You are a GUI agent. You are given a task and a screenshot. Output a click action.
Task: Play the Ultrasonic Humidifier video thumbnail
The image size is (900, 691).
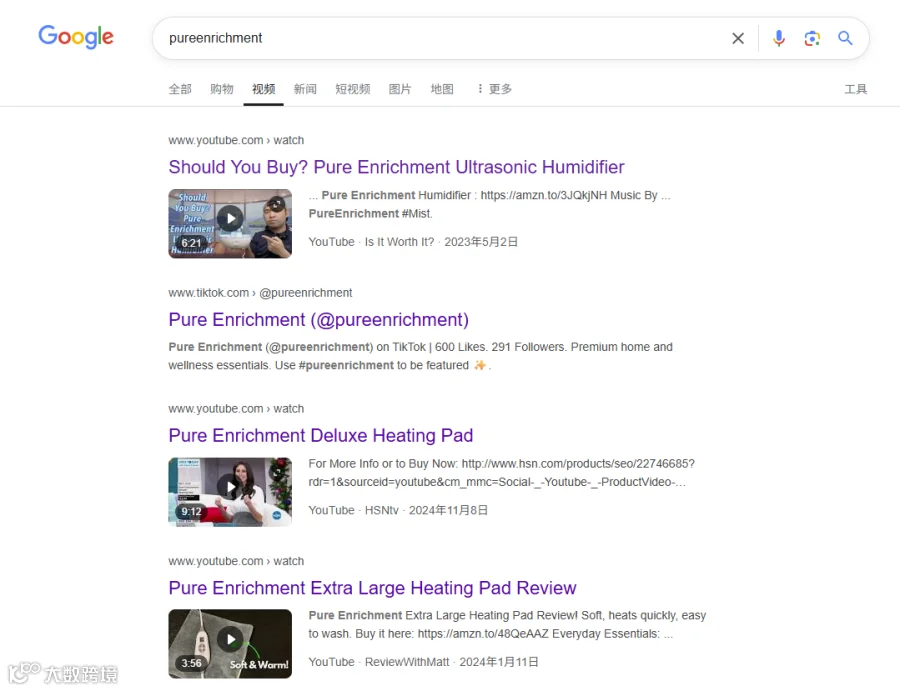[x=230, y=224]
